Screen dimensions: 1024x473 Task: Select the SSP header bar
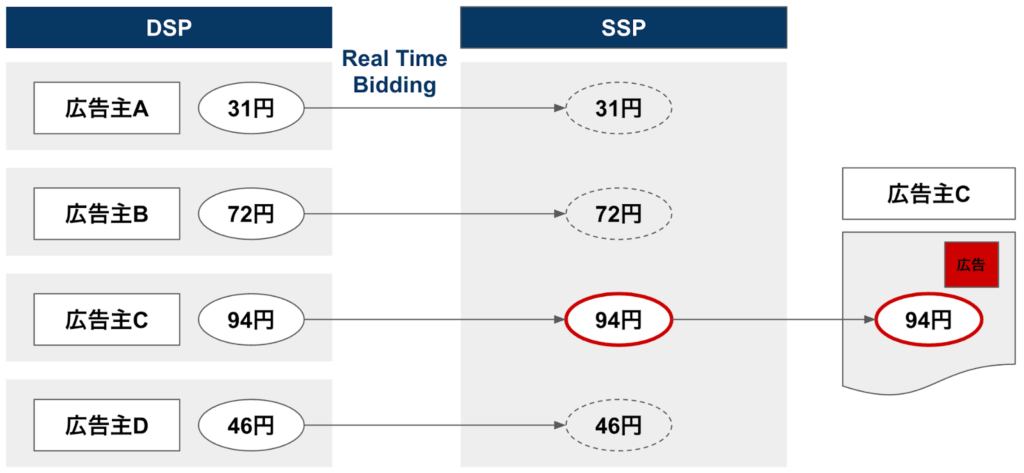point(623,28)
